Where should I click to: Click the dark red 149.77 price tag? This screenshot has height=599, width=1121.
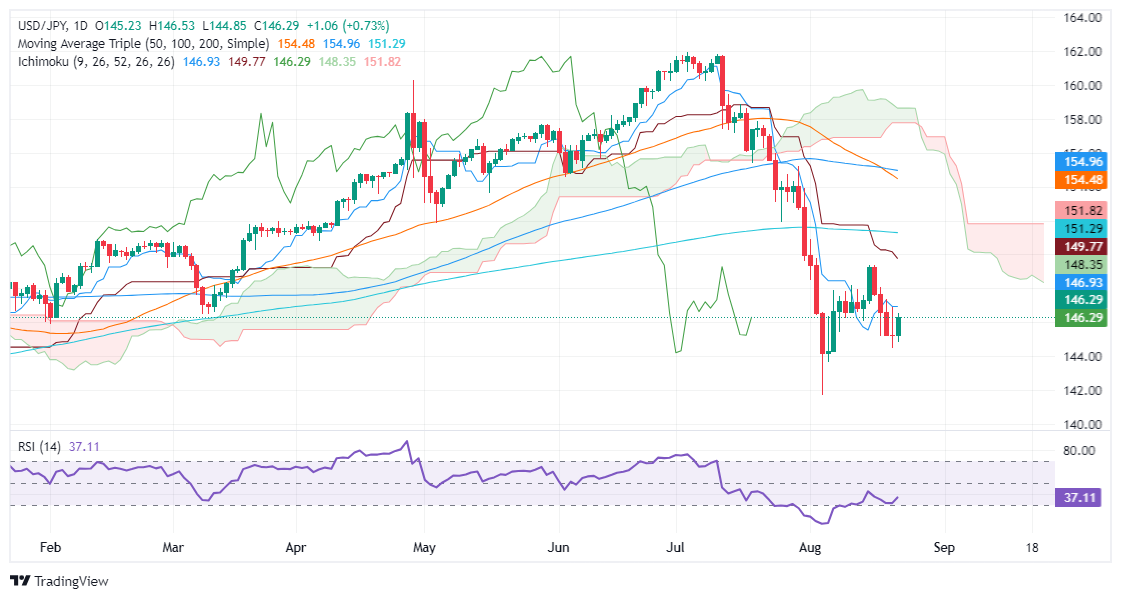coord(1082,247)
